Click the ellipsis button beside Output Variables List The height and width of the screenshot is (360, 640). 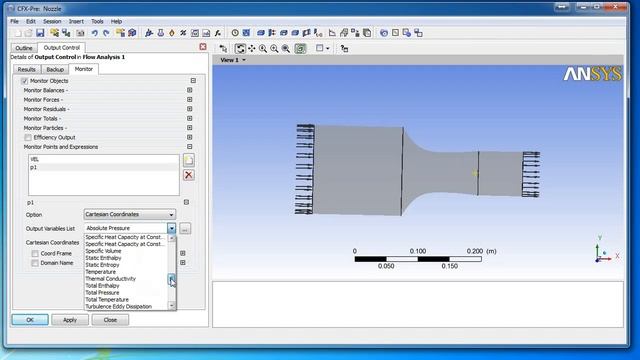(x=185, y=229)
